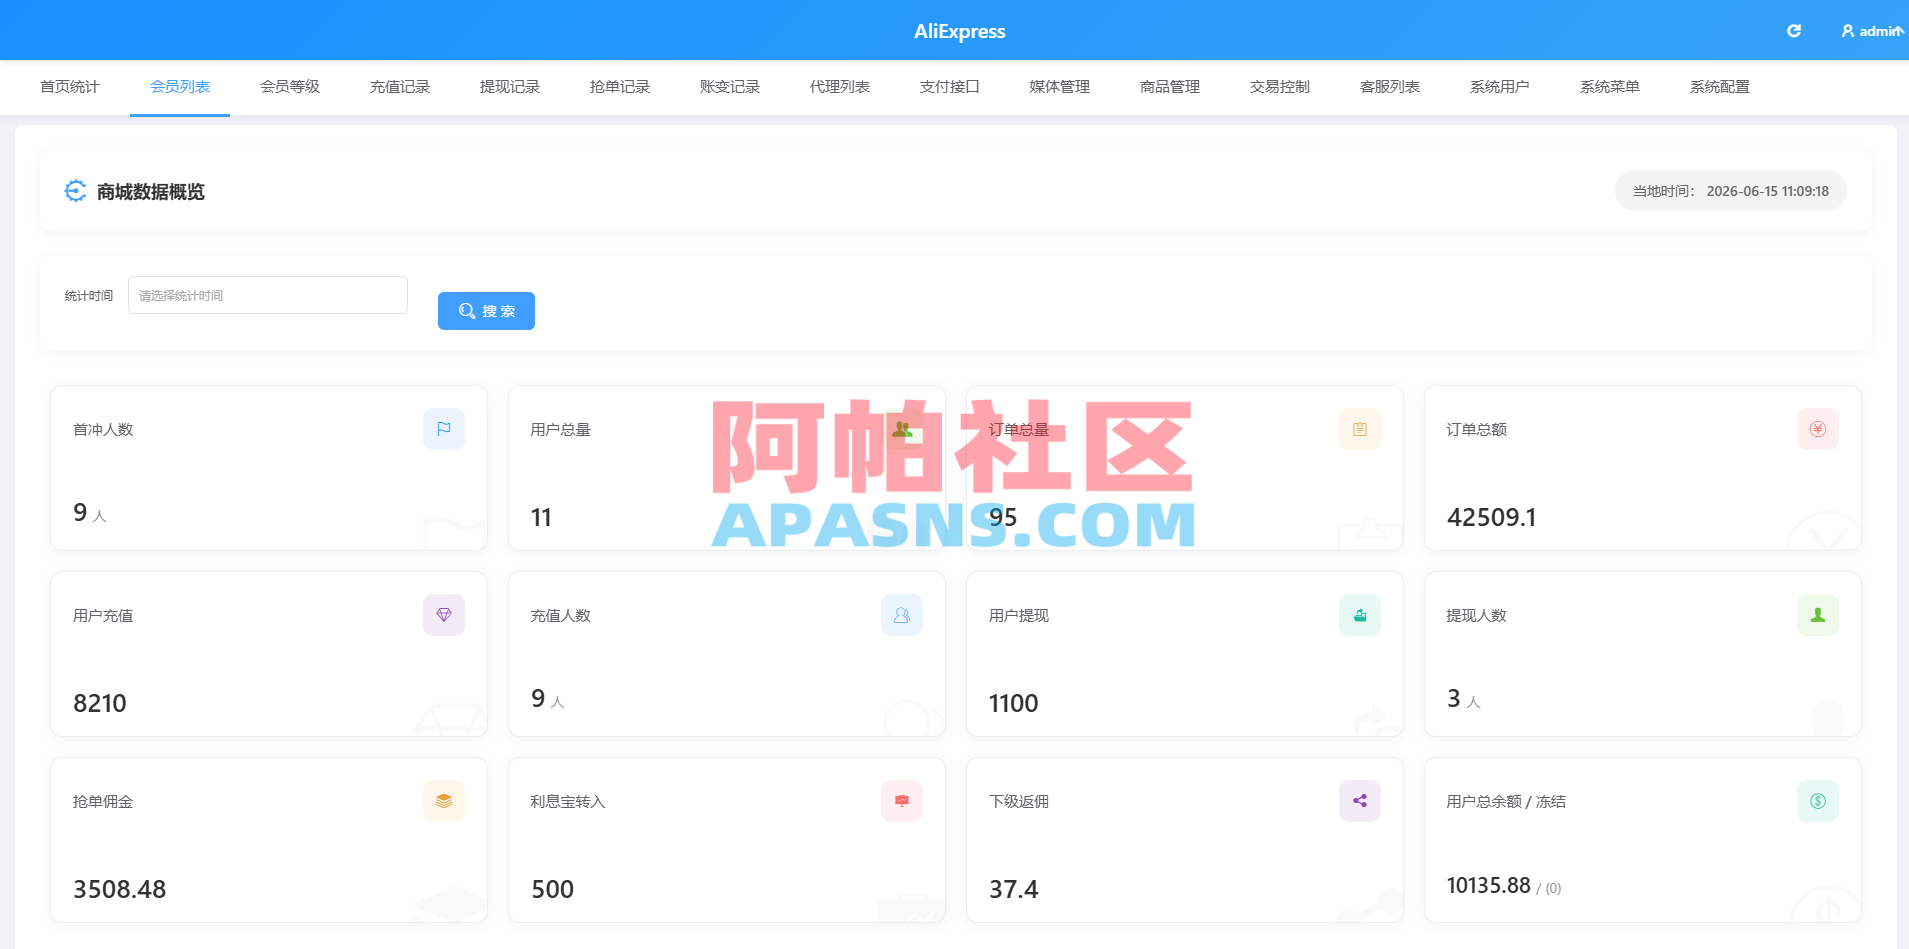Image resolution: width=1909 pixels, height=949 pixels.
Task: Click the 商城数据概览 header icon
Action: [x=75, y=191]
